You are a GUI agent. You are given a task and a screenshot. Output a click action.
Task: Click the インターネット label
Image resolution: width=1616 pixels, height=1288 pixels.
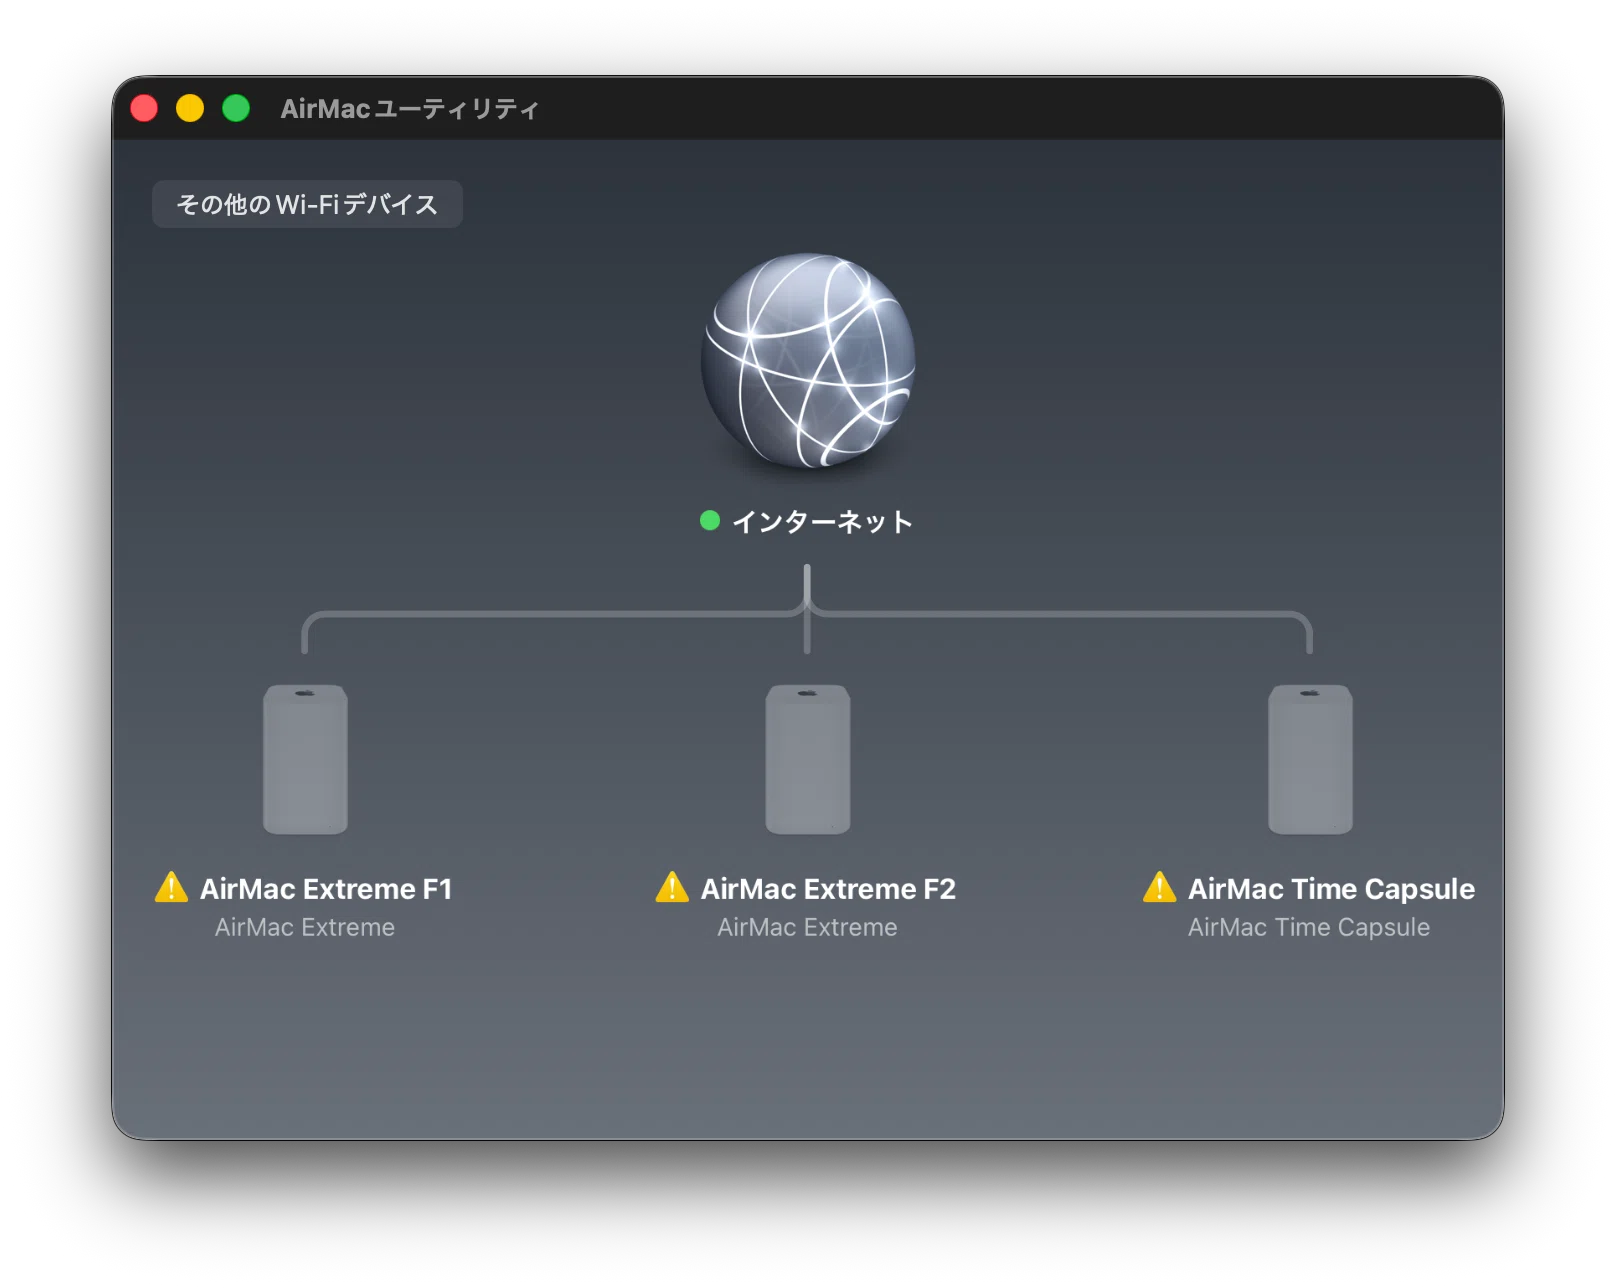(x=822, y=521)
